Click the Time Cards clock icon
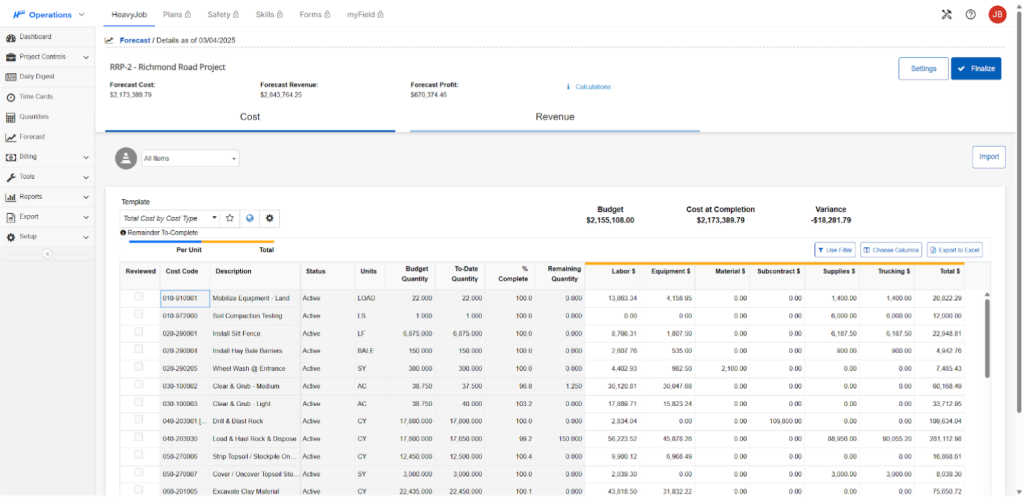This screenshot has height=497, width=1024. (x=11, y=97)
